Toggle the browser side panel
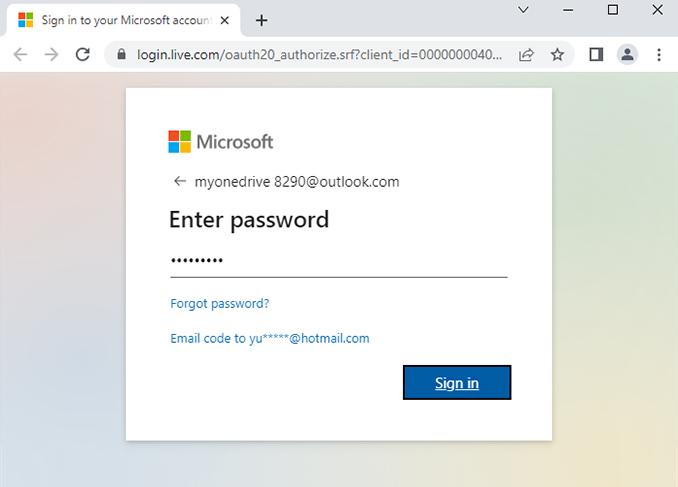678x487 pixels. click(596, 55)
